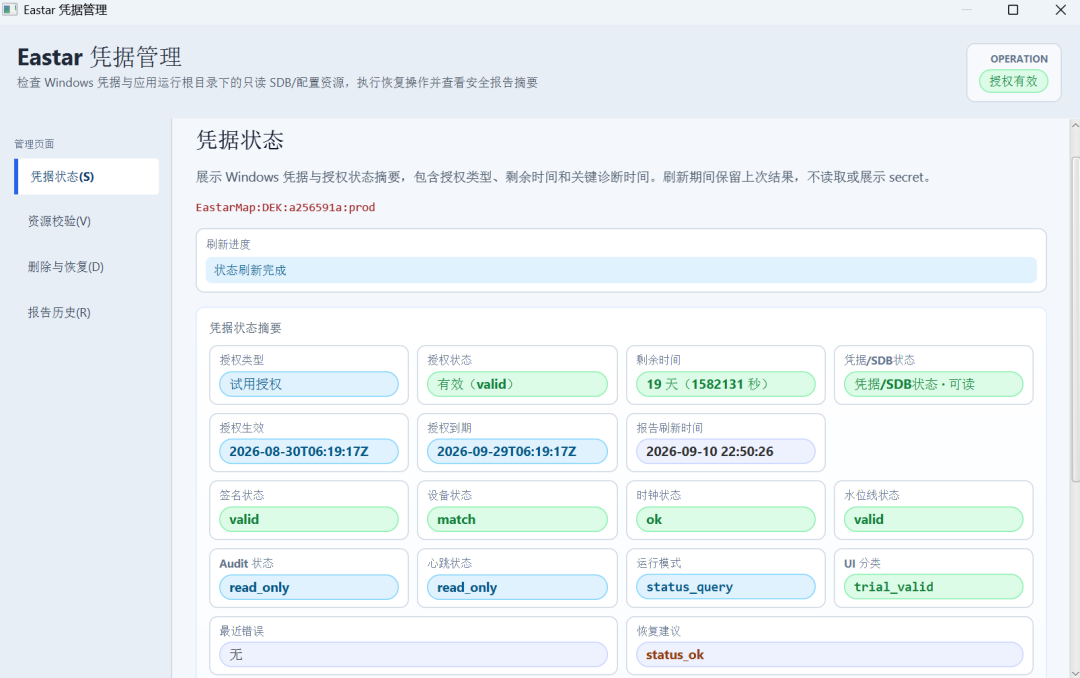This screenshot has height=678, width=1080.
Task: Open the 凭据状态(S) page
Action: pos(87,176)
